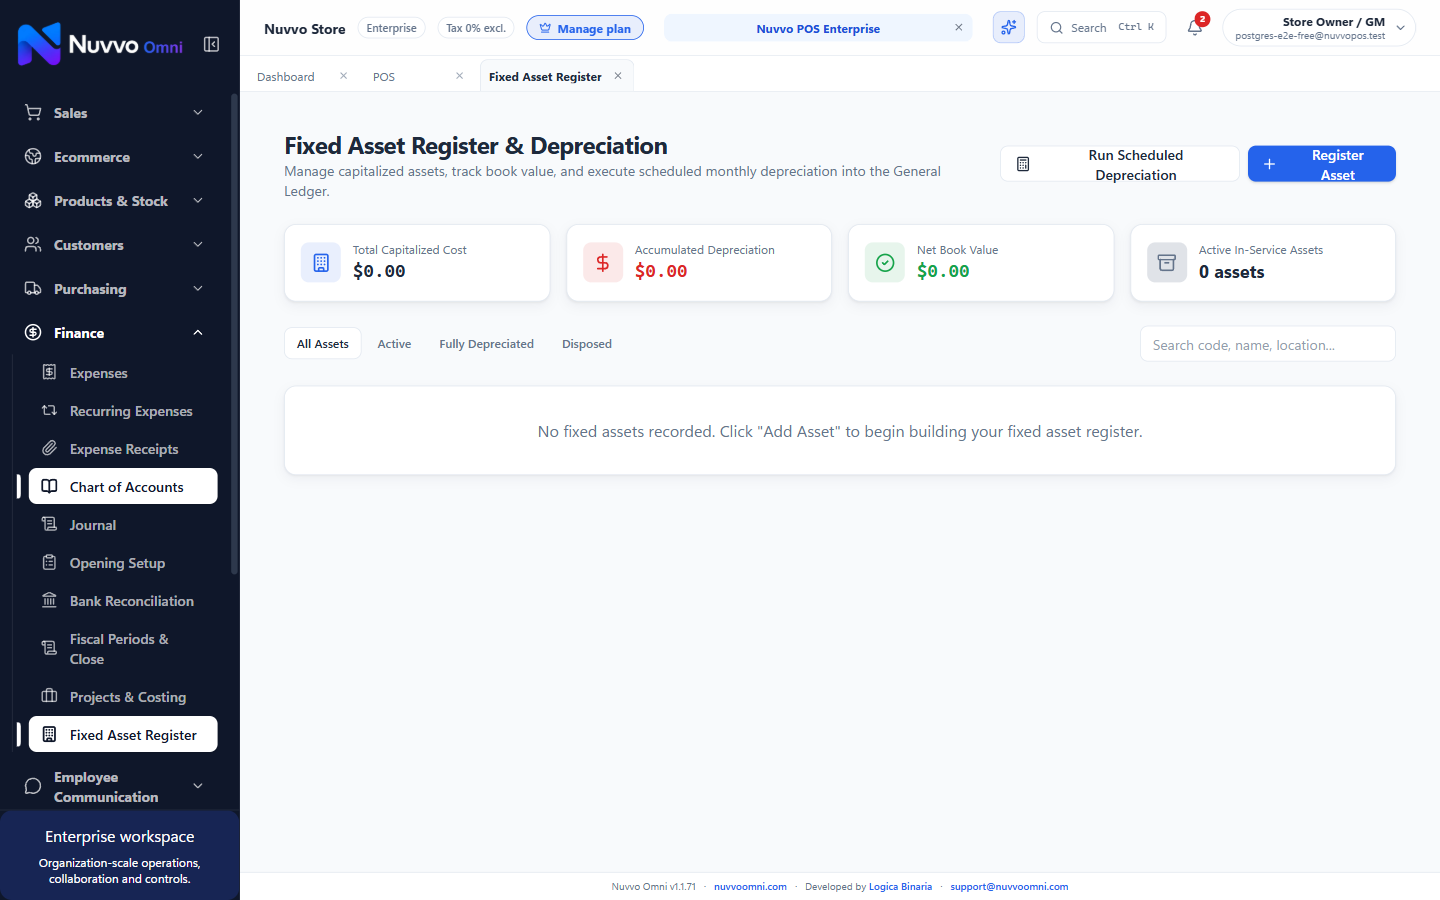This screenshot has height=900, width=1440.
Task: Expand the Sales menu chevron
Action: click(x=198, y=113)
